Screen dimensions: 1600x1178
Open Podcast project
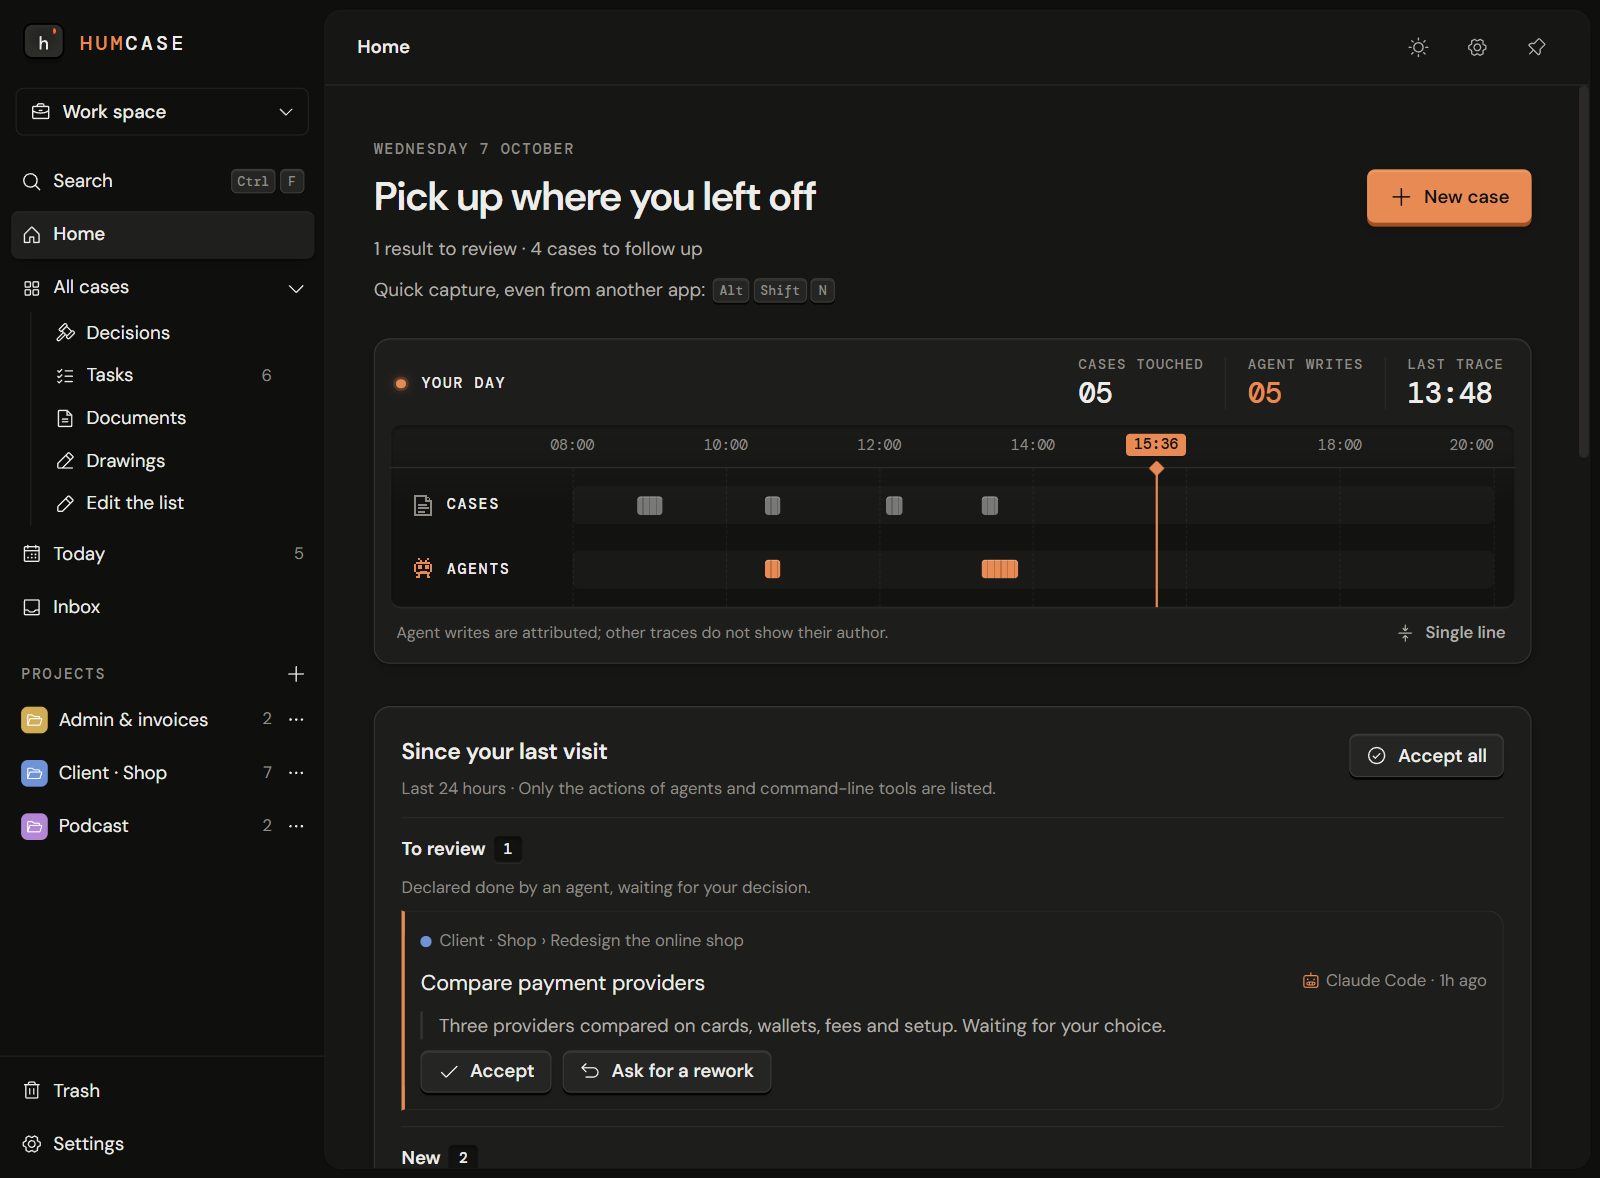[x=94, y=826]
